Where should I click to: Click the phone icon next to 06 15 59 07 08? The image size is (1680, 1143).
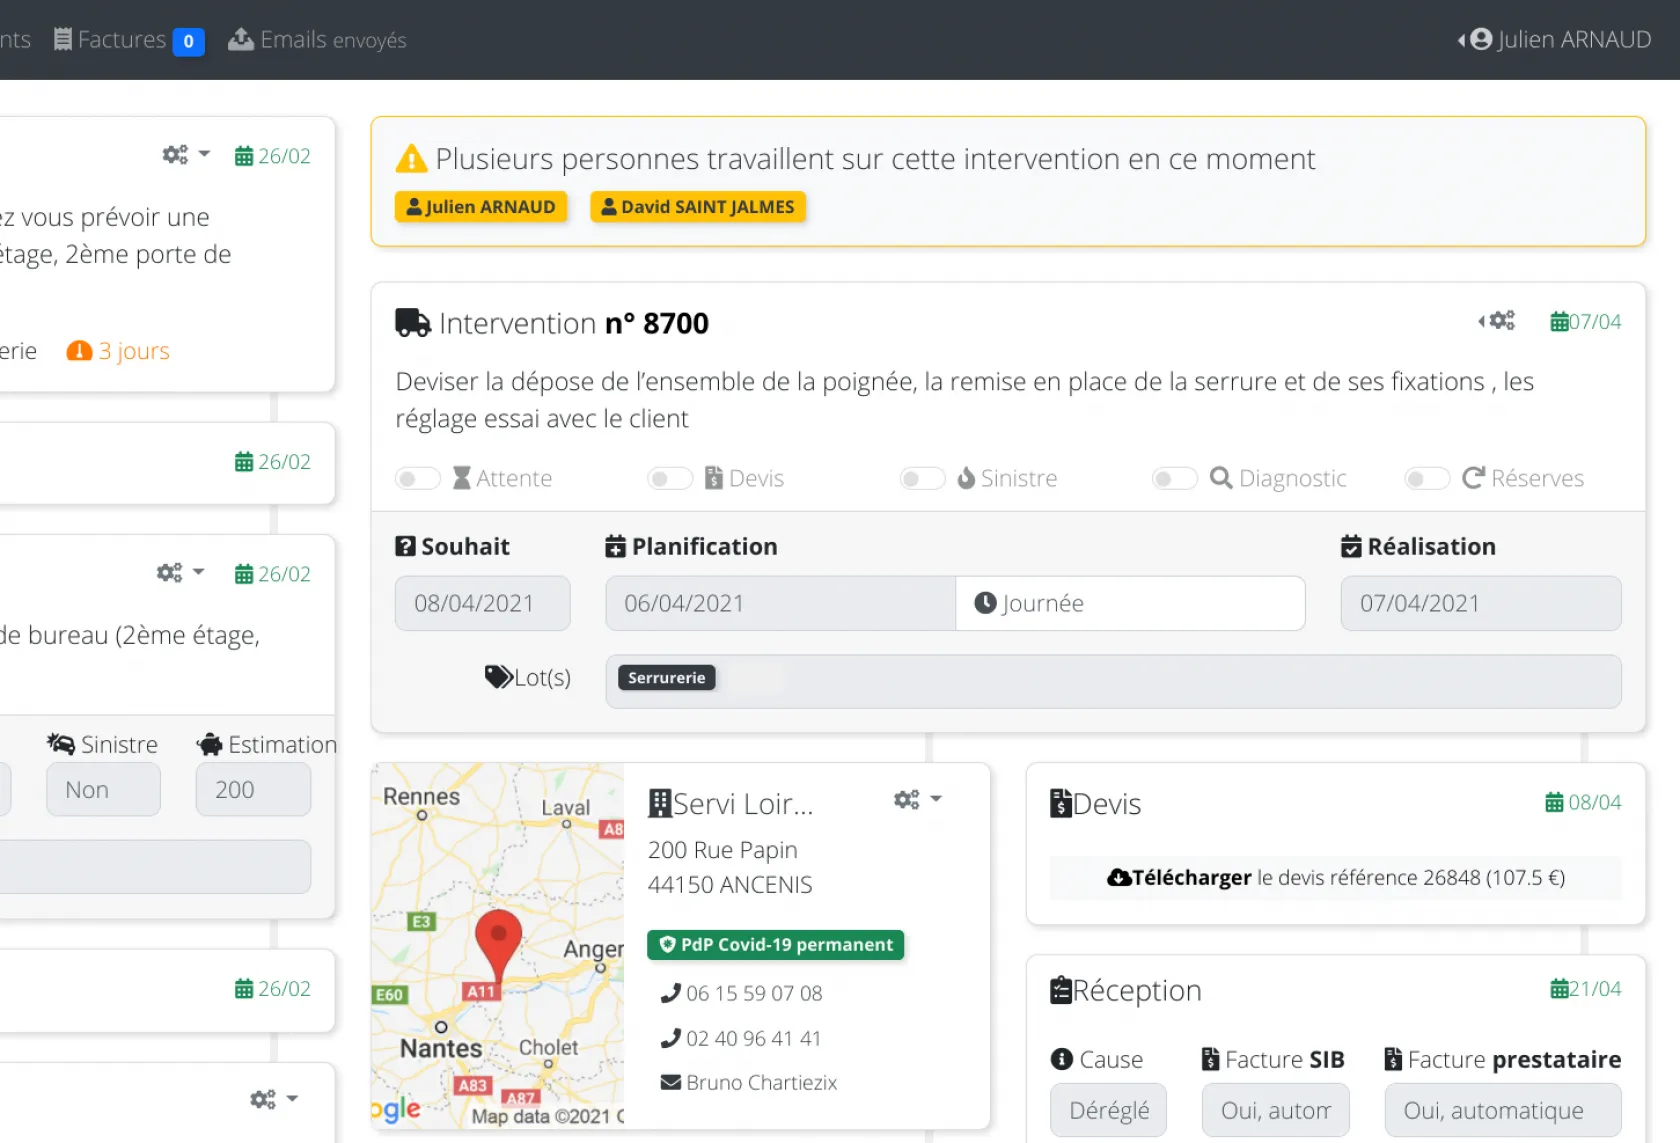pos(670,993)
